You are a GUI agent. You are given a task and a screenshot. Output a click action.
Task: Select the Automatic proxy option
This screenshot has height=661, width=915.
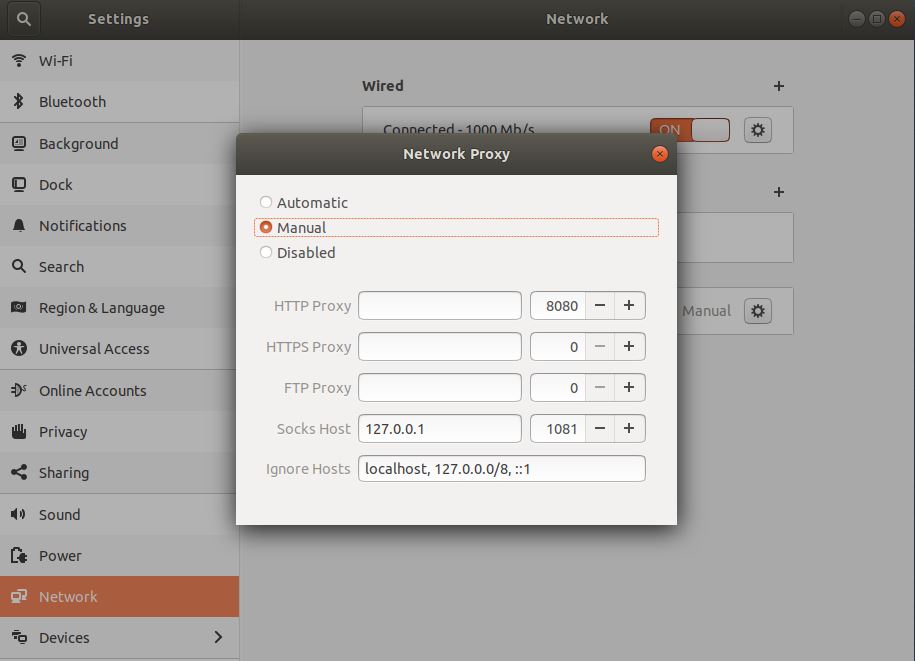tap(266, 202)
